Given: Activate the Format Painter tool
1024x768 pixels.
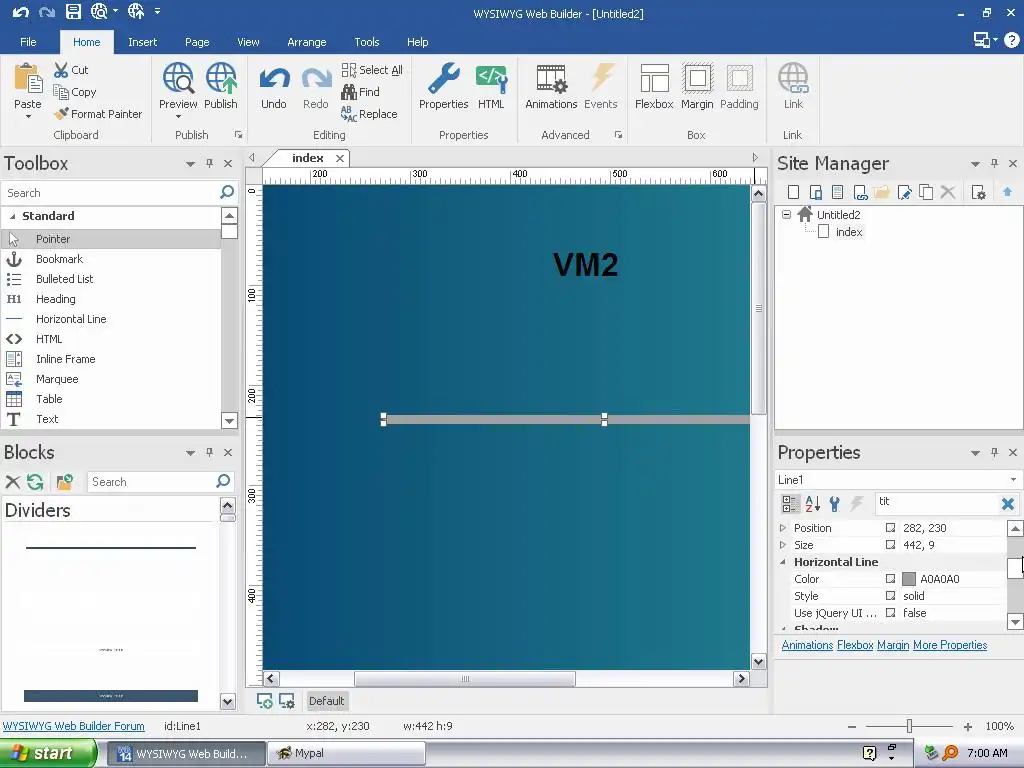Looking at the screenshot, I should 98,114.
